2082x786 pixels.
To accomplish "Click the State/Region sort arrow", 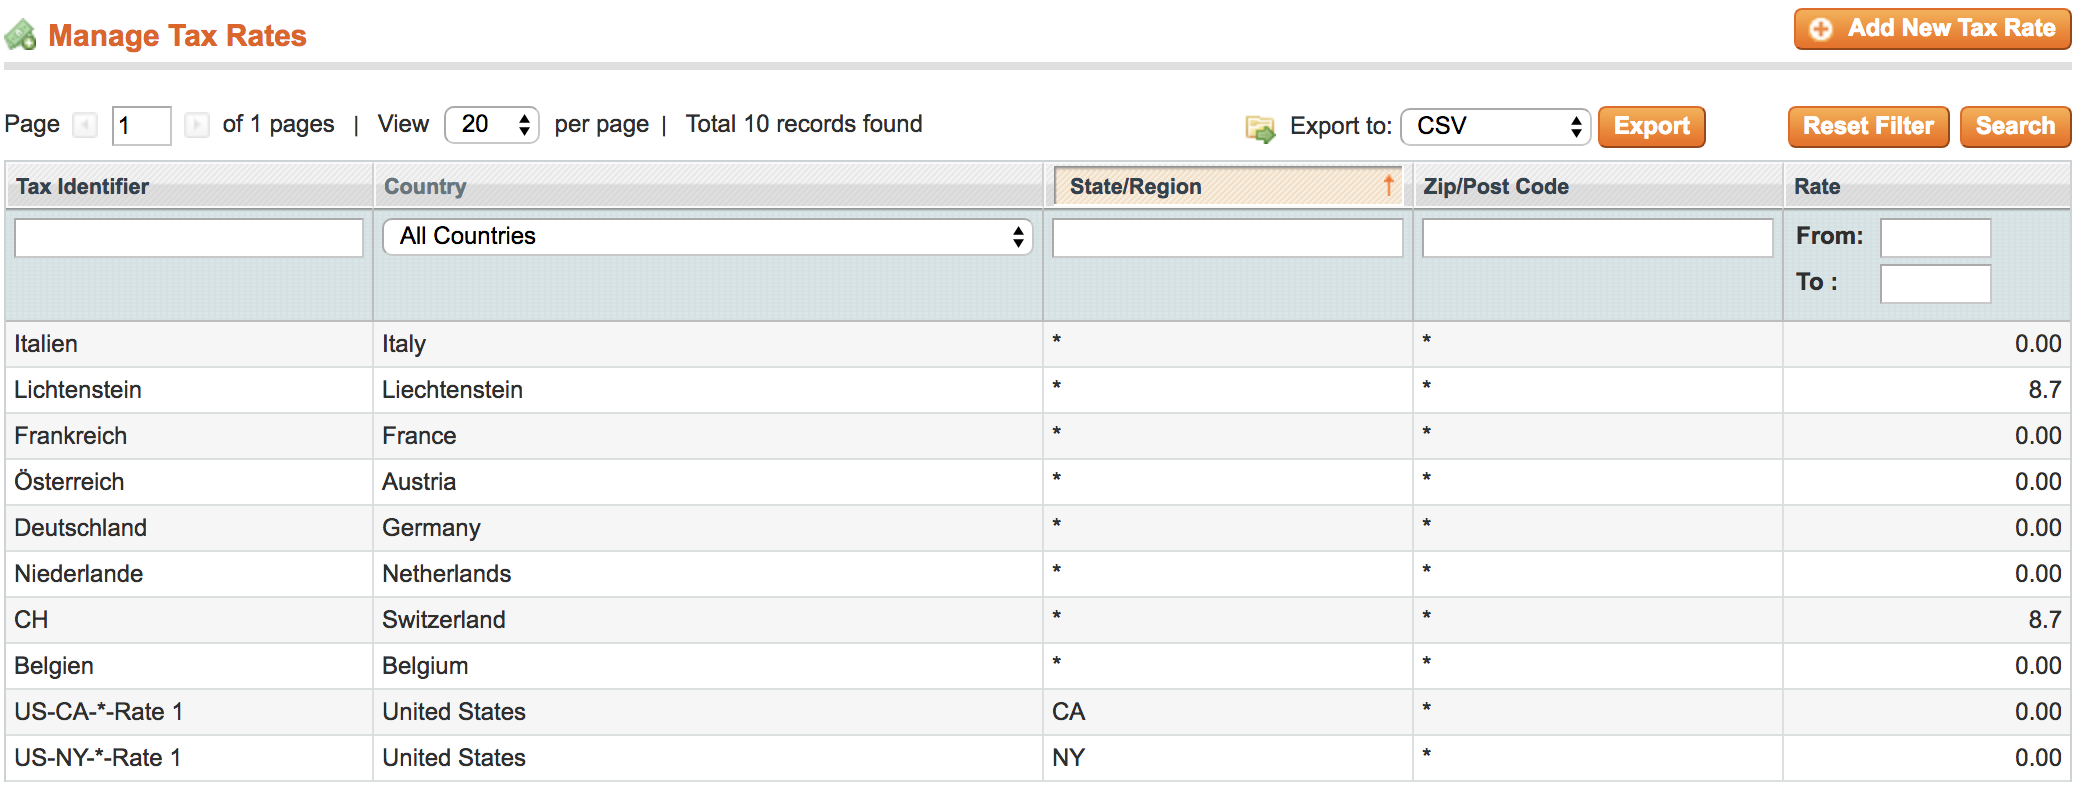I will tap(1388, 185).
